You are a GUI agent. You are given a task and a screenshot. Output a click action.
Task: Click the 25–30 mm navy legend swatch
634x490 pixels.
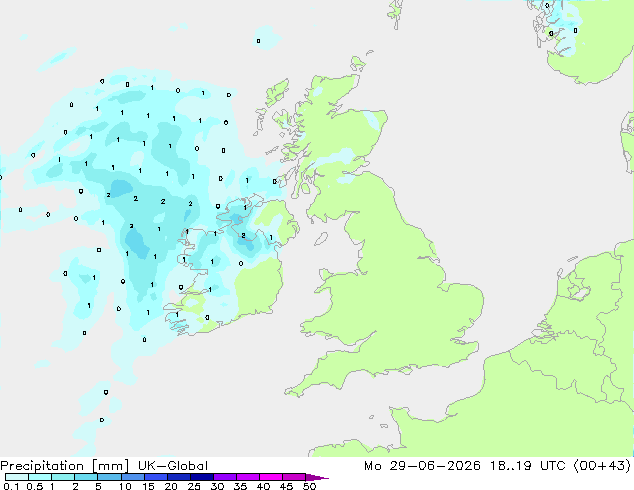pos(202,477)
